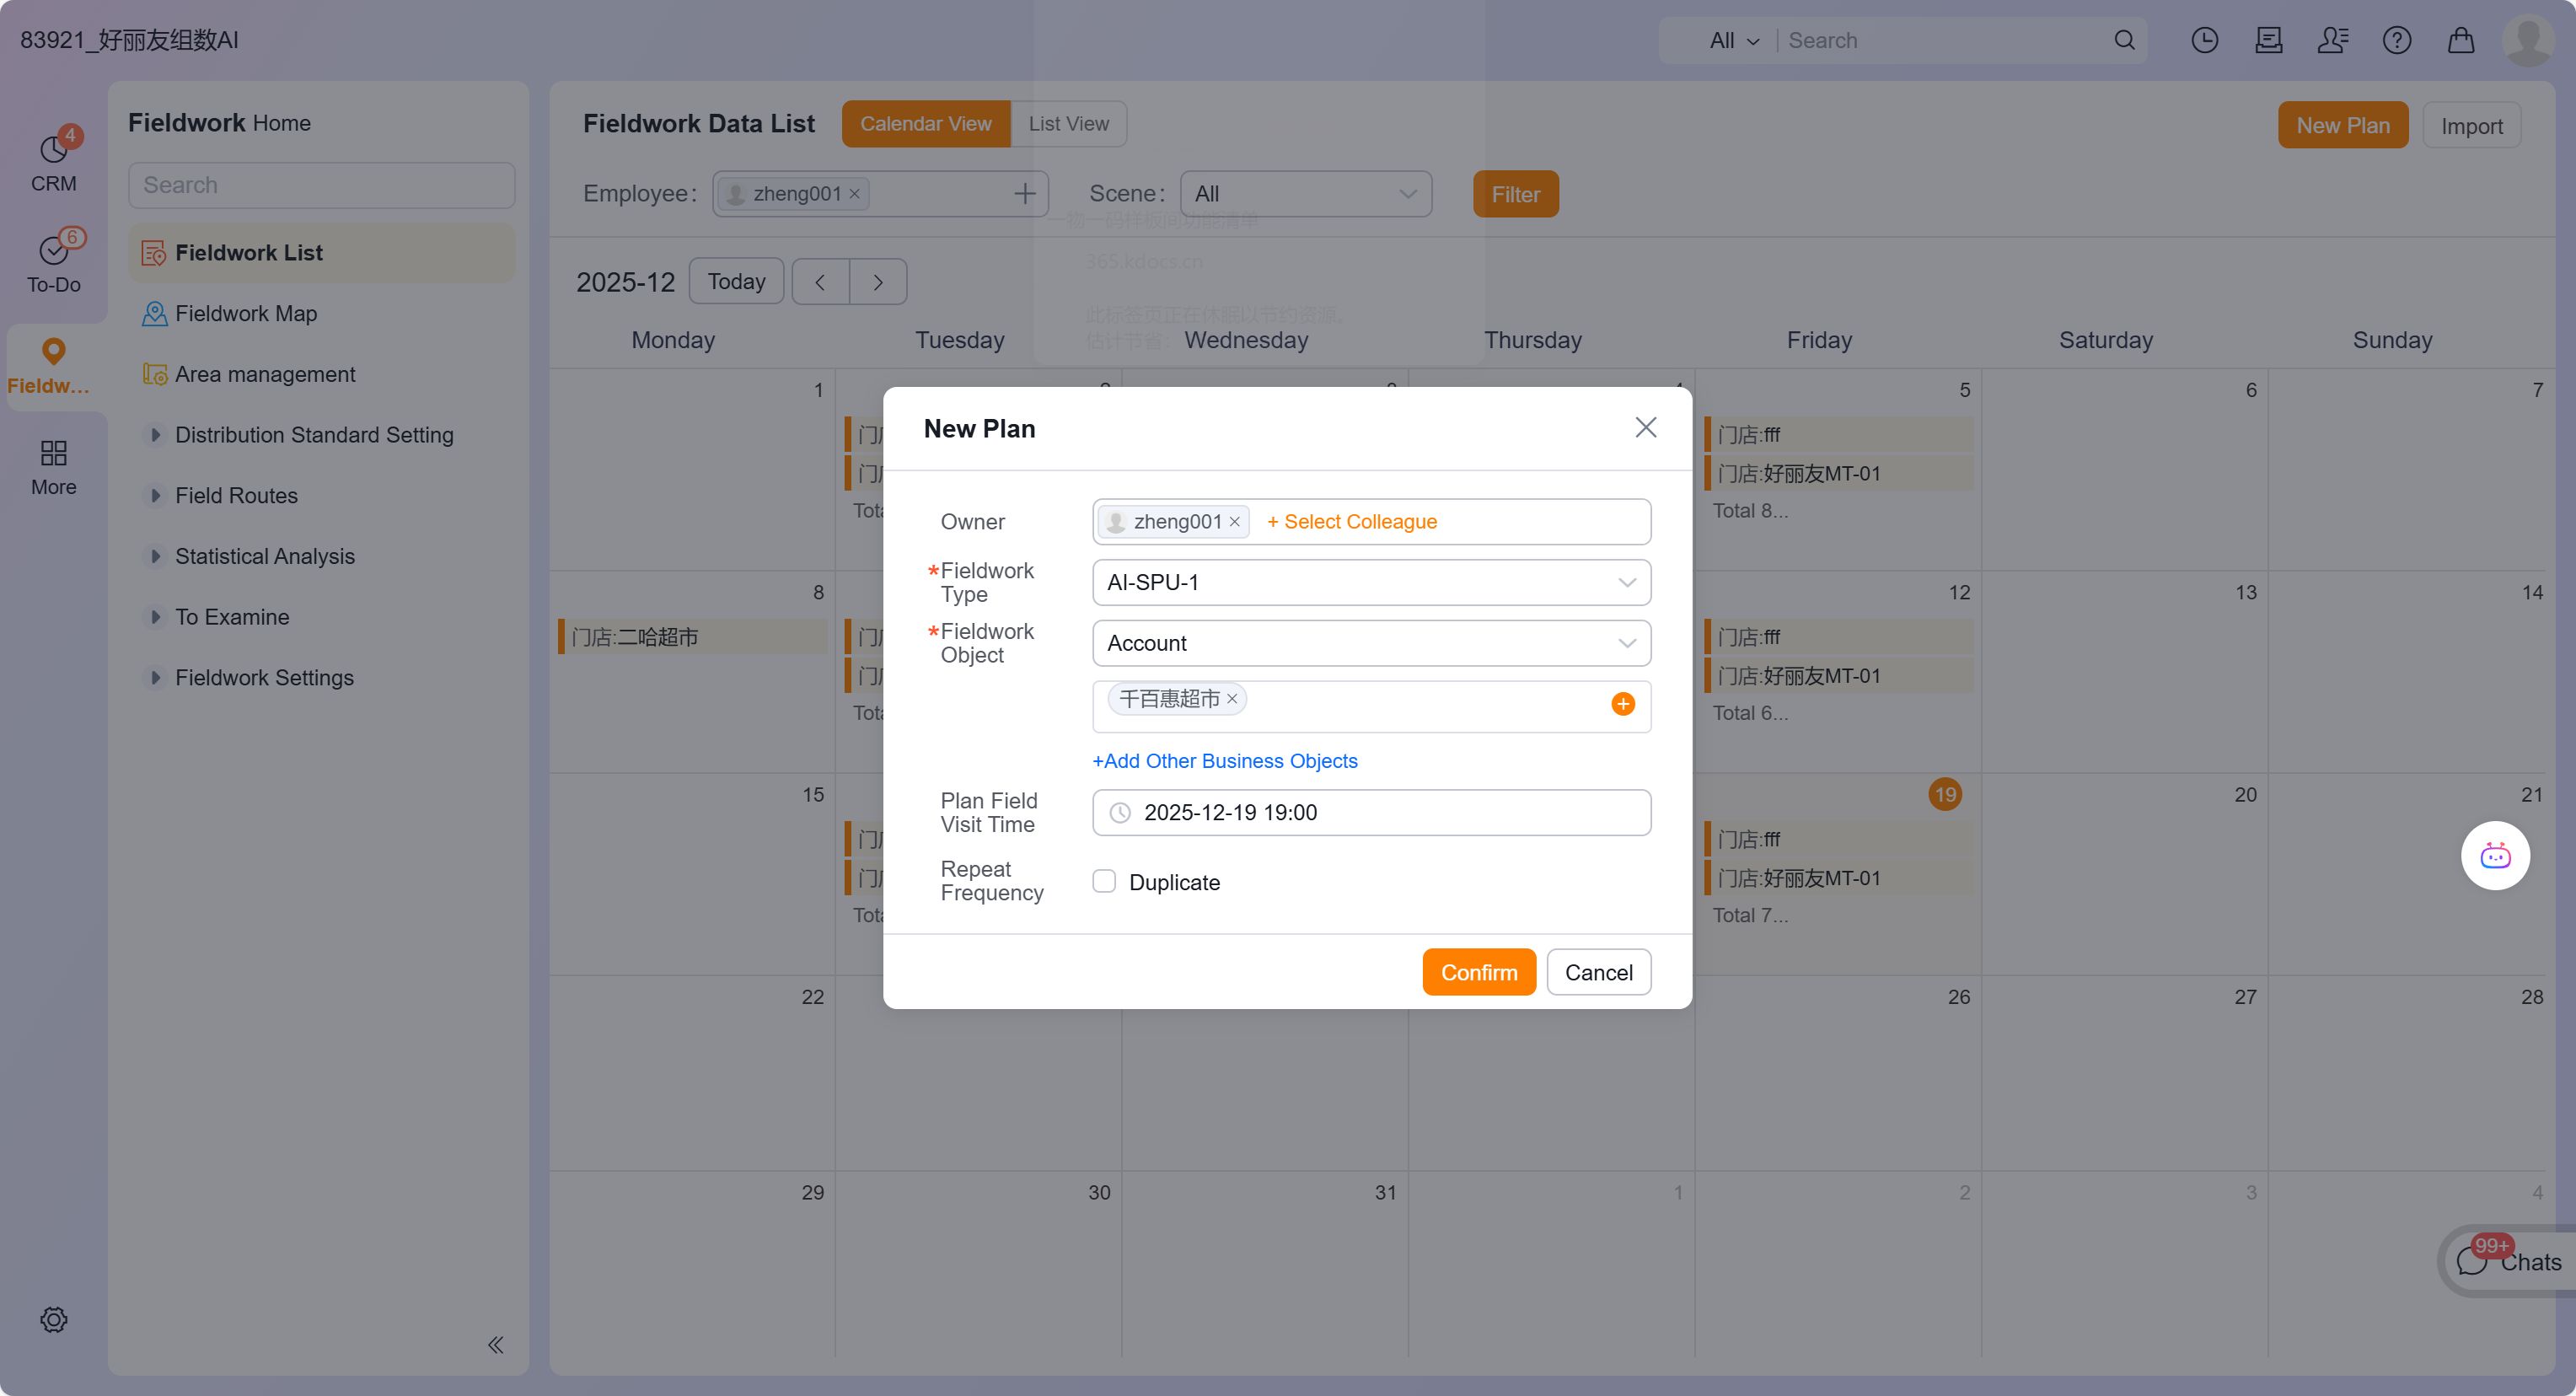
Task: Open the shopping bag icon
Action: click(2460, 40)
